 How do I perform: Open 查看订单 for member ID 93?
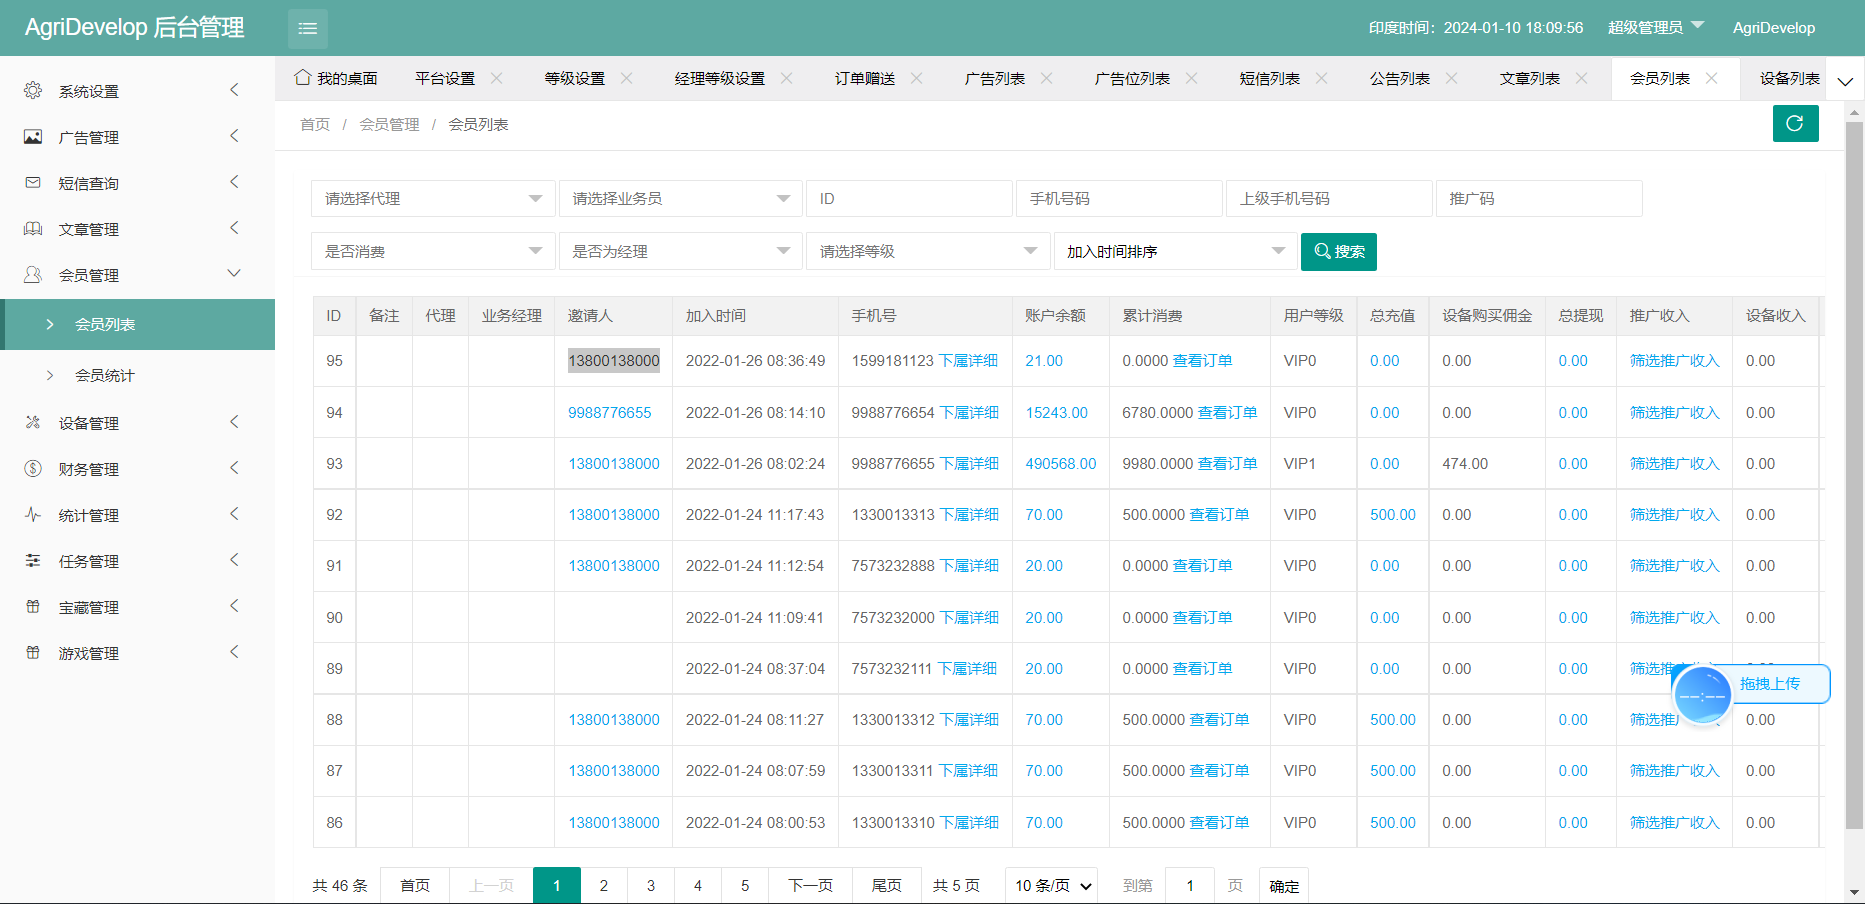click(x=1227, y=463)
